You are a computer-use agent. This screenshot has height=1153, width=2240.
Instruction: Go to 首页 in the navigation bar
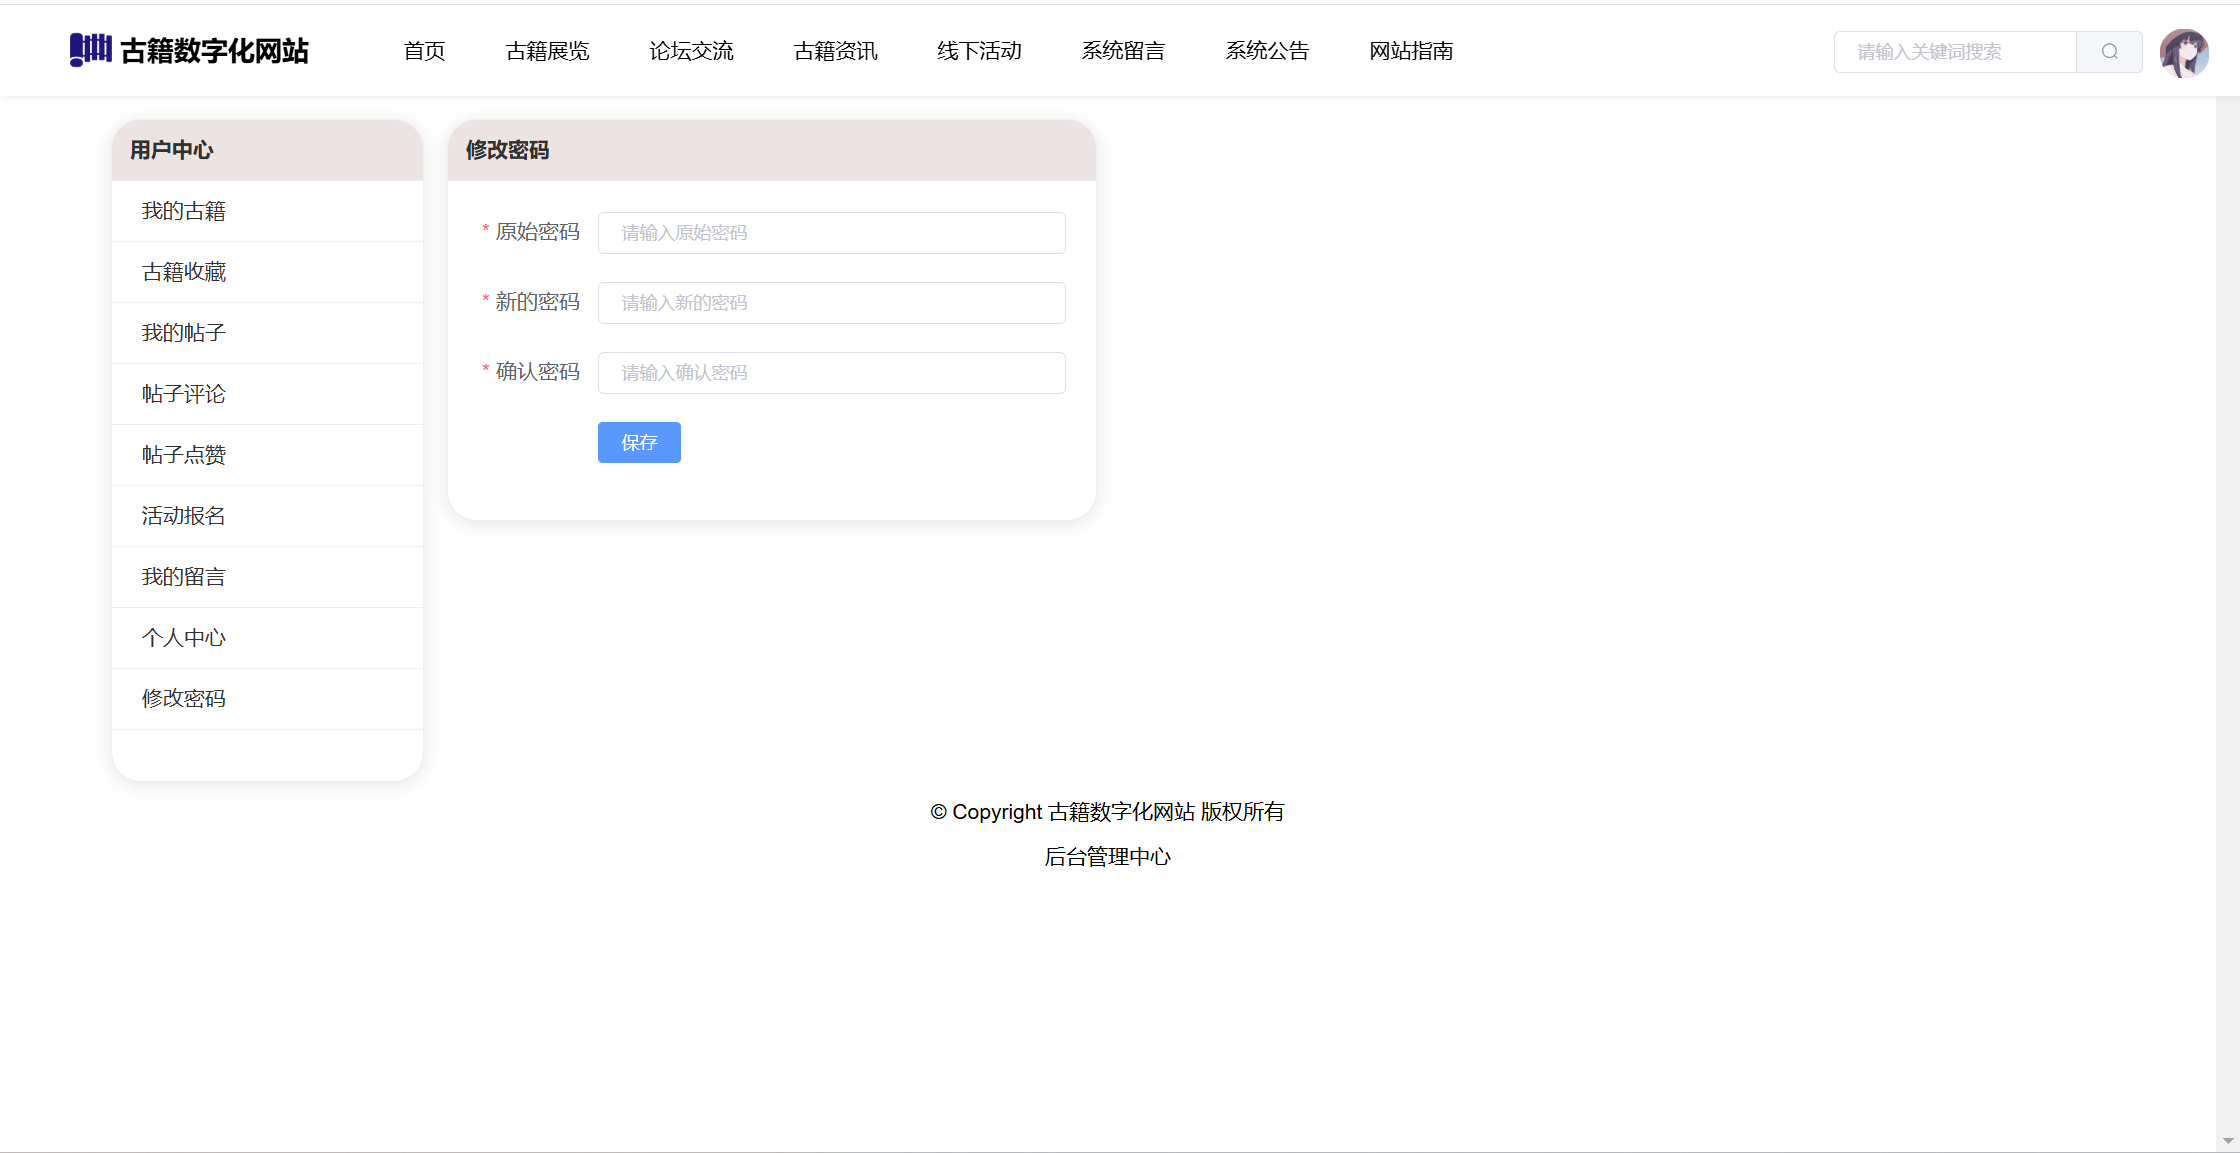click(x=424, y=51)
